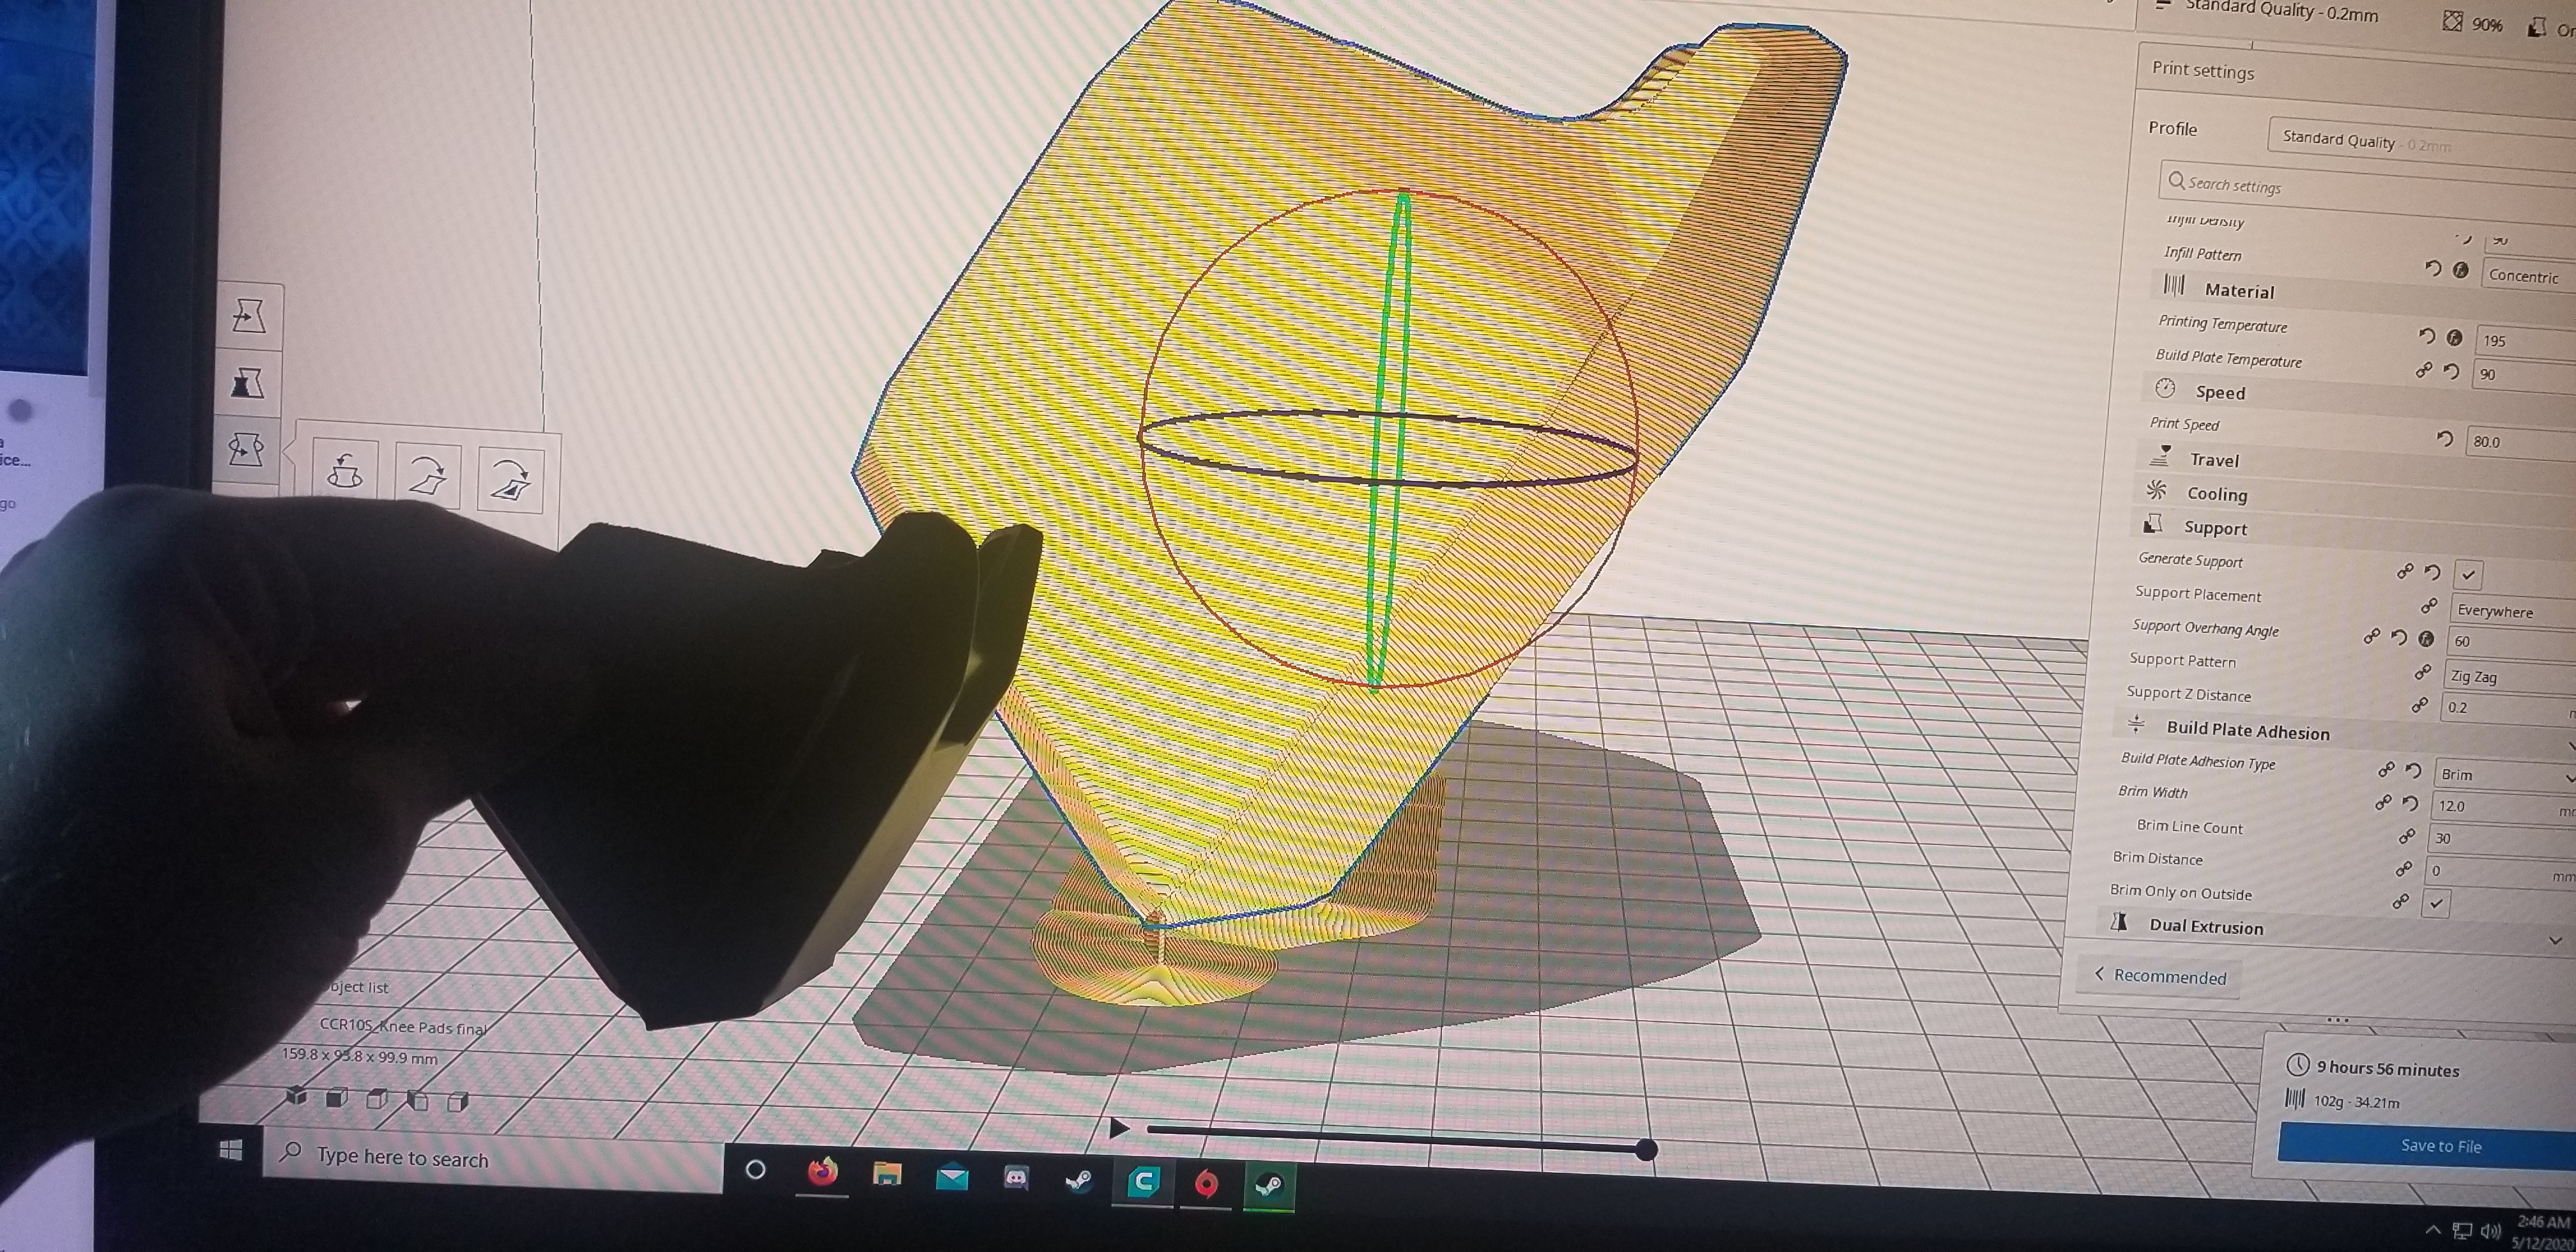Reset Infill Pattern to its default
Viewport: 2576px width, 1252px height.
(x=2433, y=269)
